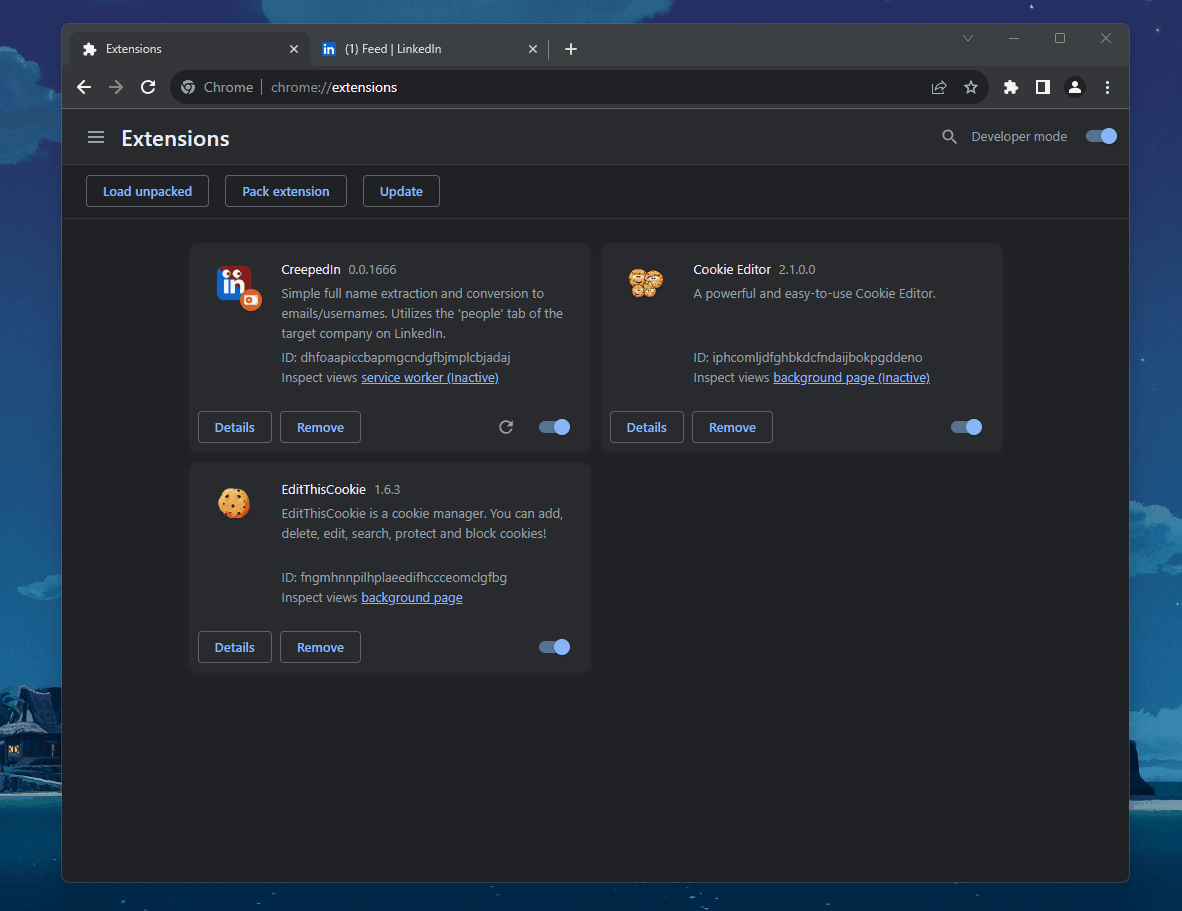
Task: Disable the Cookie Editor extension
Action: pos(966,427)
